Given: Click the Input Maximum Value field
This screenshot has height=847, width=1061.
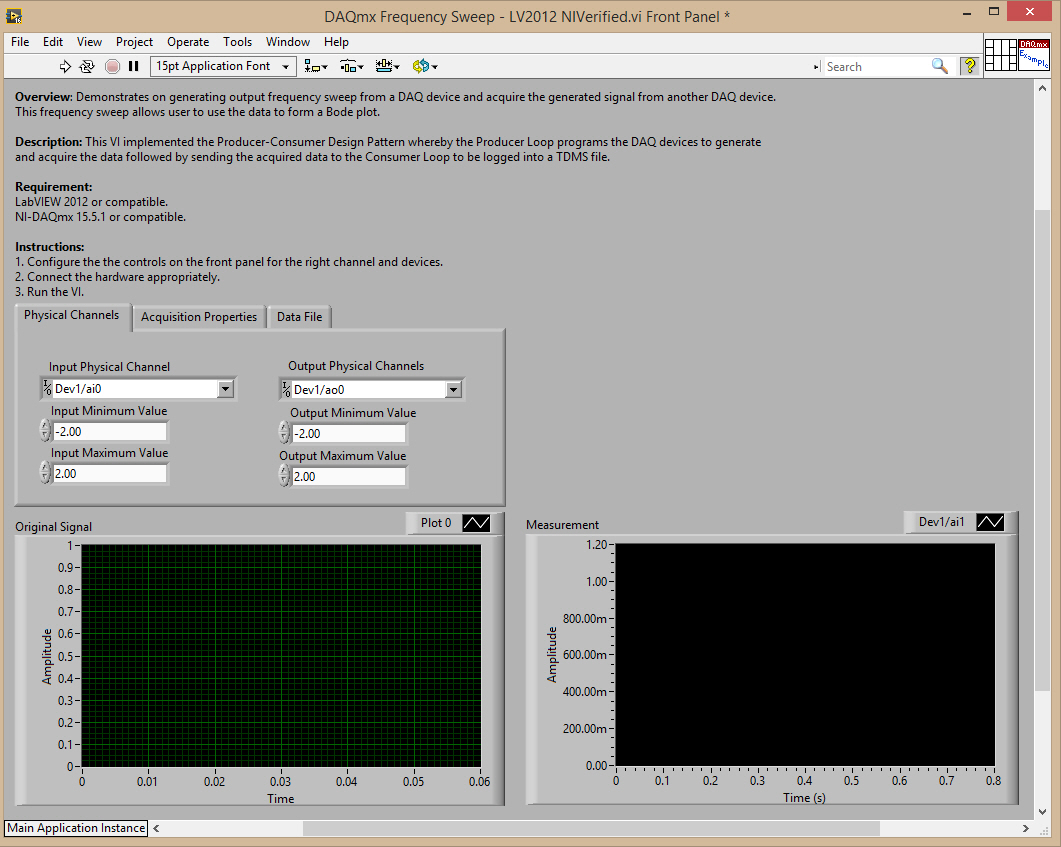Looking at the screenshot, I should (x=110, y=474).
